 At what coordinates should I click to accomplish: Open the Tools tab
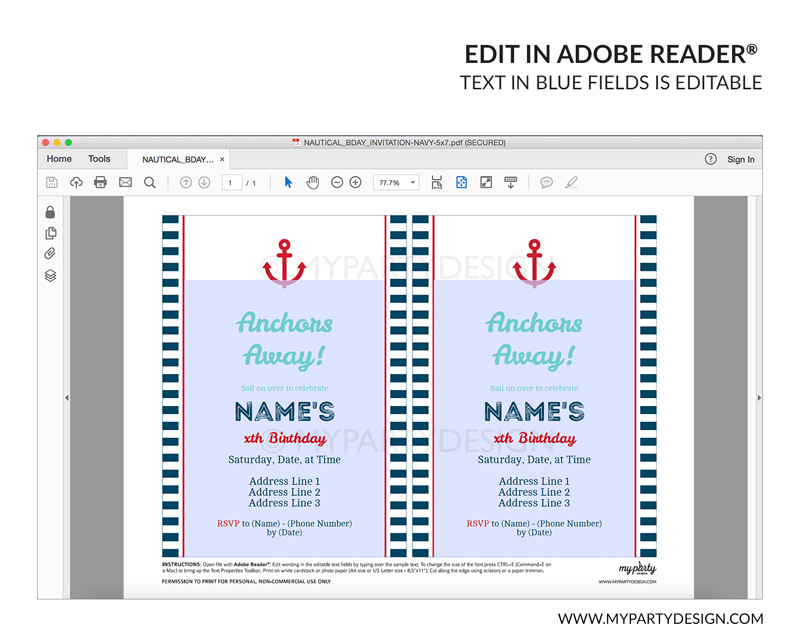click(x=99, y=159)
